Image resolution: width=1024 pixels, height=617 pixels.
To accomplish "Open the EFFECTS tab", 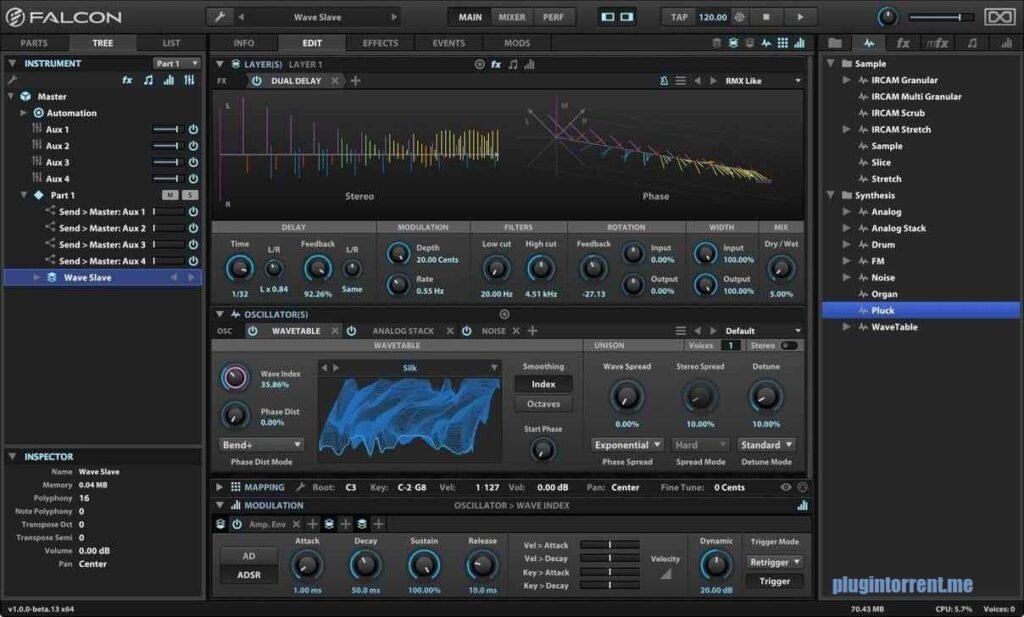I will pyautogui.click(x=380, y=43).
